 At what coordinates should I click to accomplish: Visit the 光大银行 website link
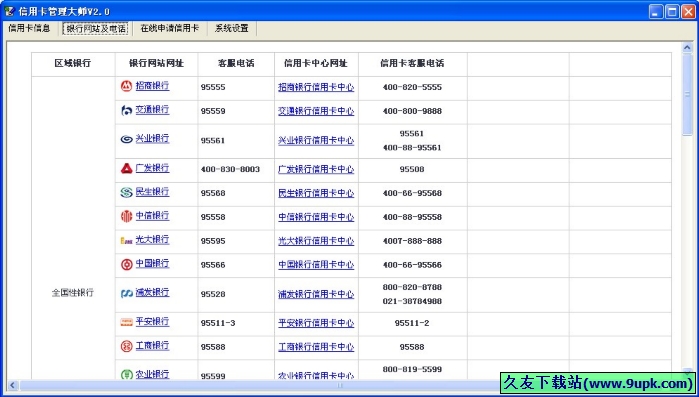click(x=152, y=240)
